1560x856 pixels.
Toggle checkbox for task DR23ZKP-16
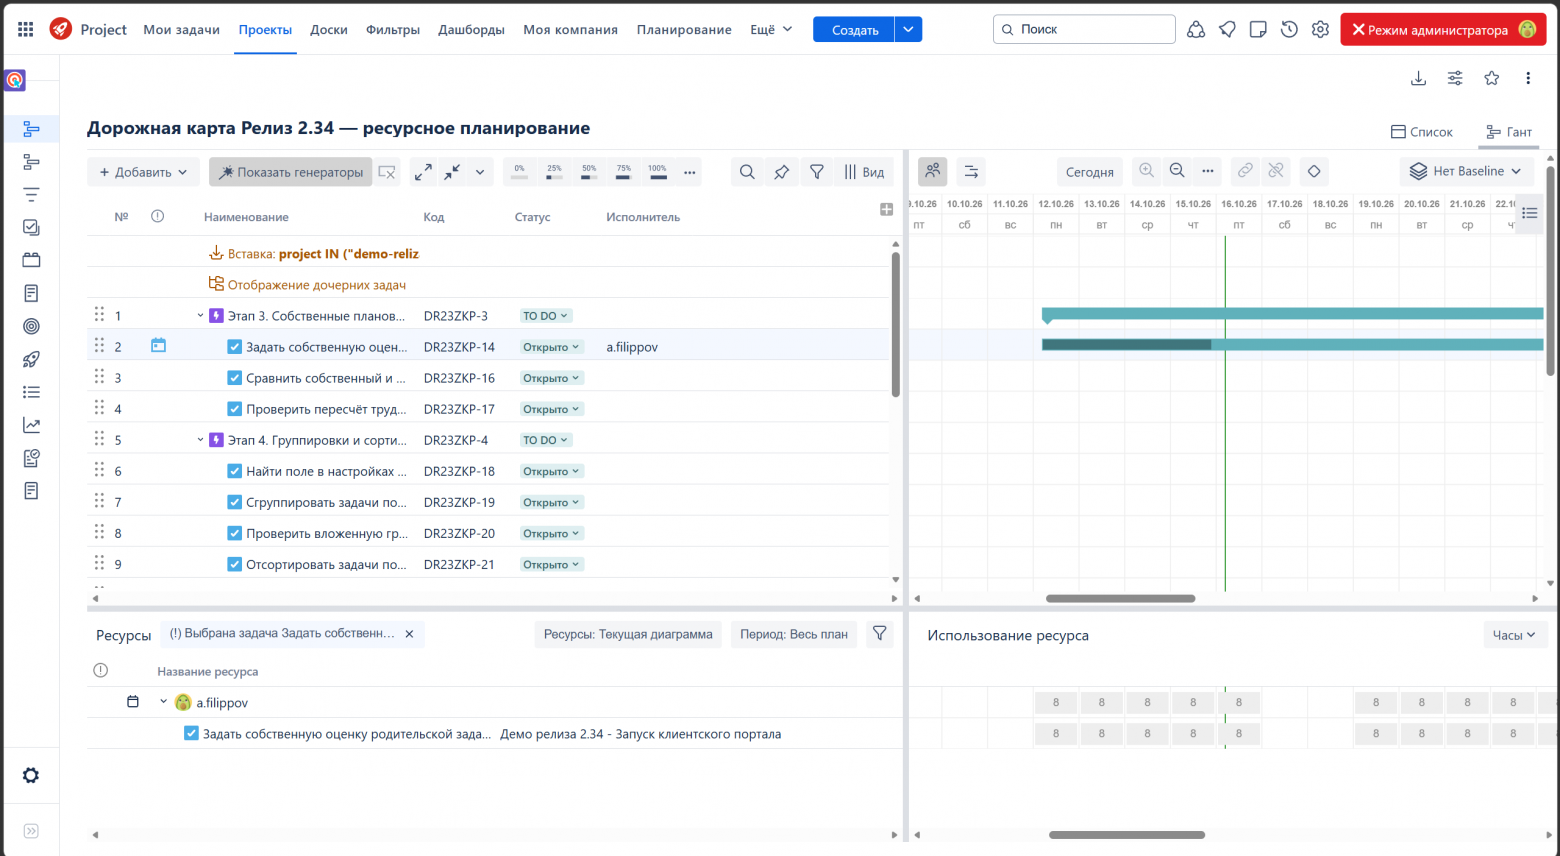(234, 378)
